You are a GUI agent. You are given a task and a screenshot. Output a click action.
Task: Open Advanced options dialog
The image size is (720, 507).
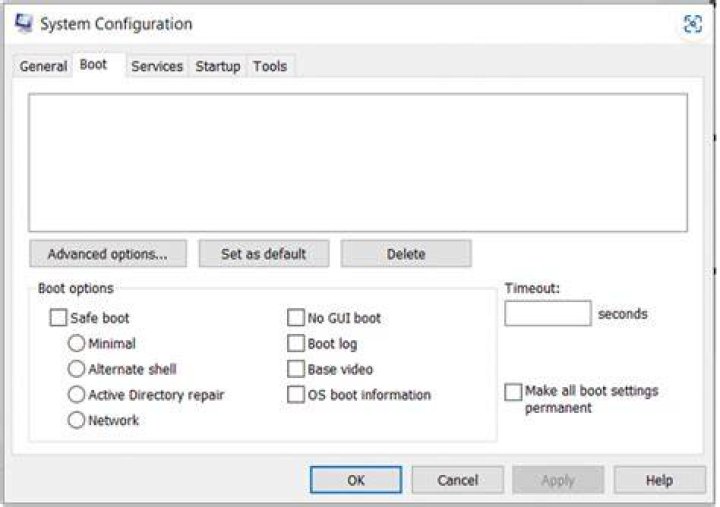tap(108, 254)
